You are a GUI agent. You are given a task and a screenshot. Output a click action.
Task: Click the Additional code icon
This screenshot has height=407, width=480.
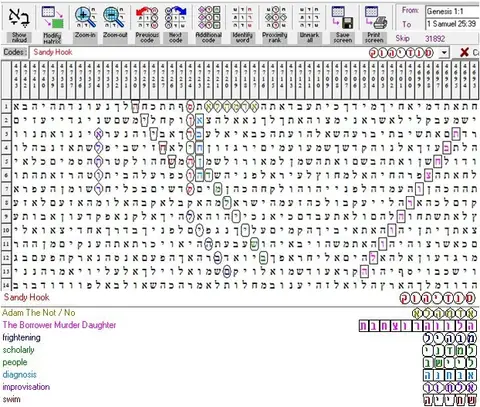209,17
